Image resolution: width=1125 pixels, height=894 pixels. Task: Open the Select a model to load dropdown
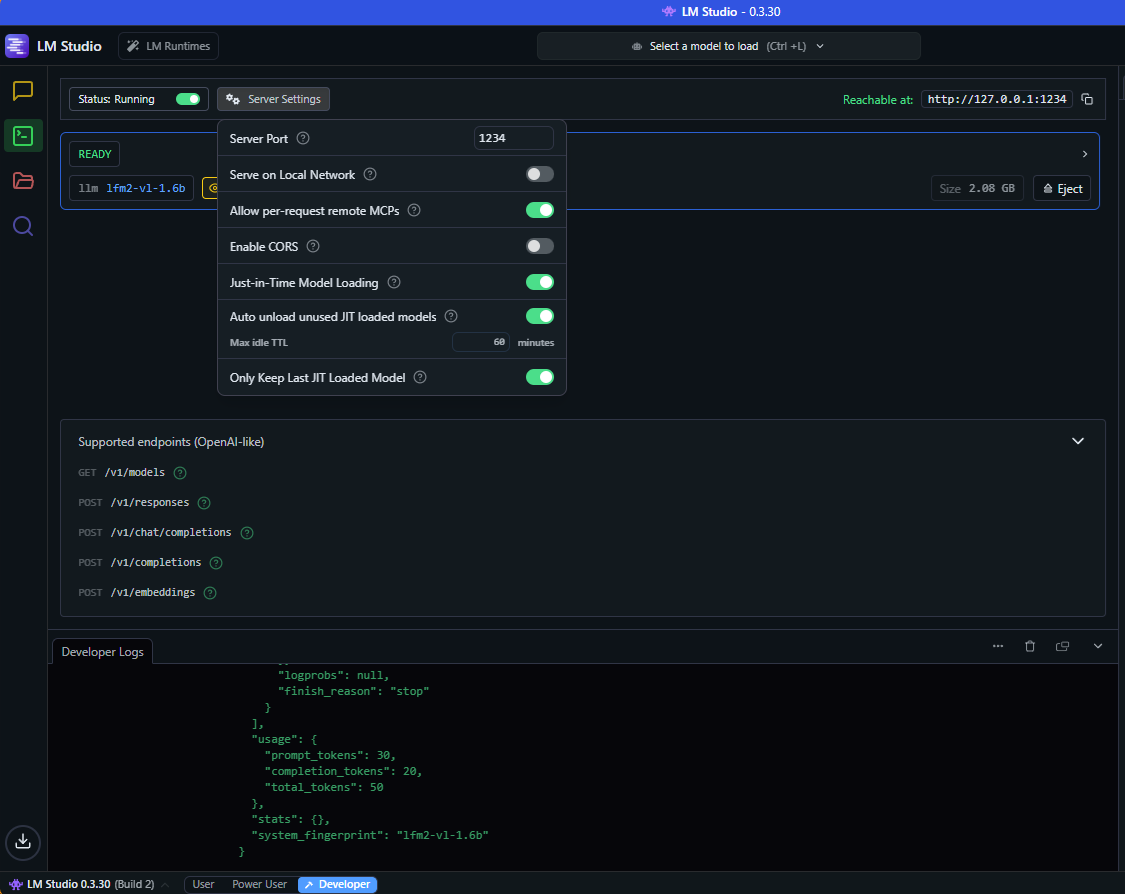point(728,46)
